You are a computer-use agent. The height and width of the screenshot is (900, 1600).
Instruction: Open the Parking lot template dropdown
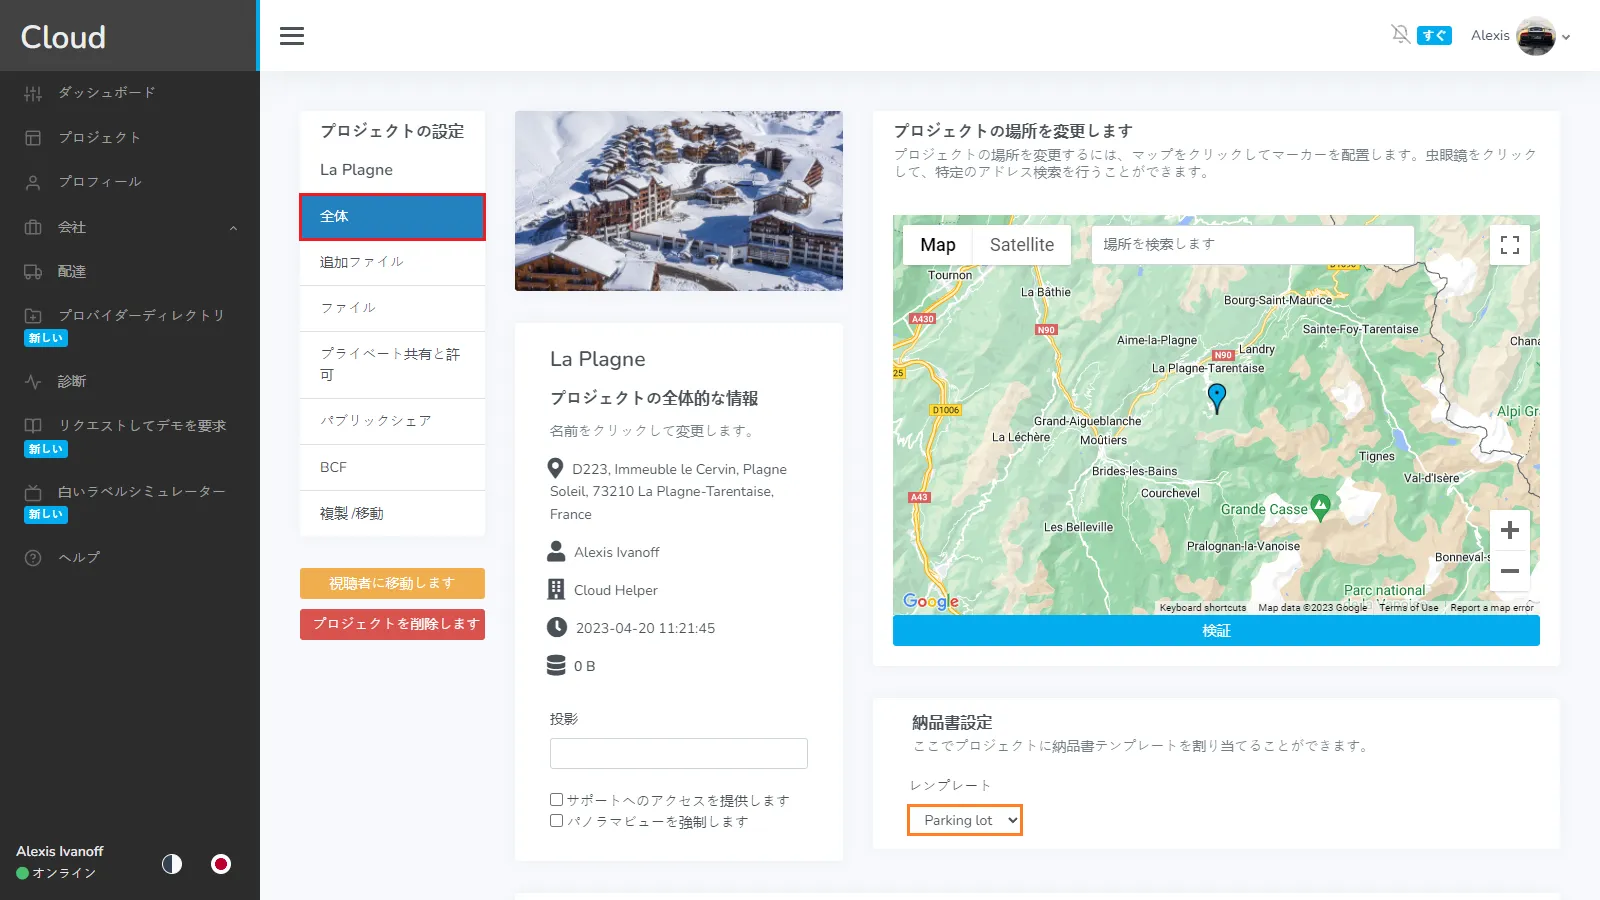pos(965,820)
